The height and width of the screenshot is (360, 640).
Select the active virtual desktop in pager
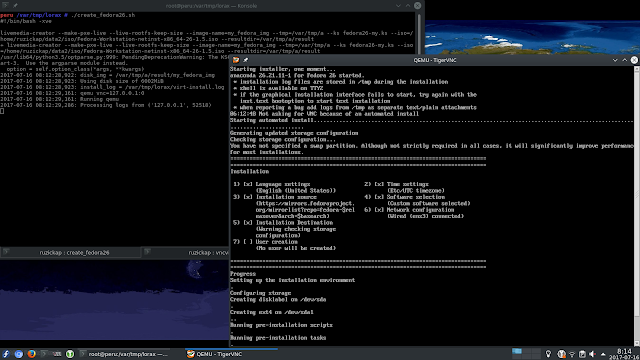[x=517, y=351]
